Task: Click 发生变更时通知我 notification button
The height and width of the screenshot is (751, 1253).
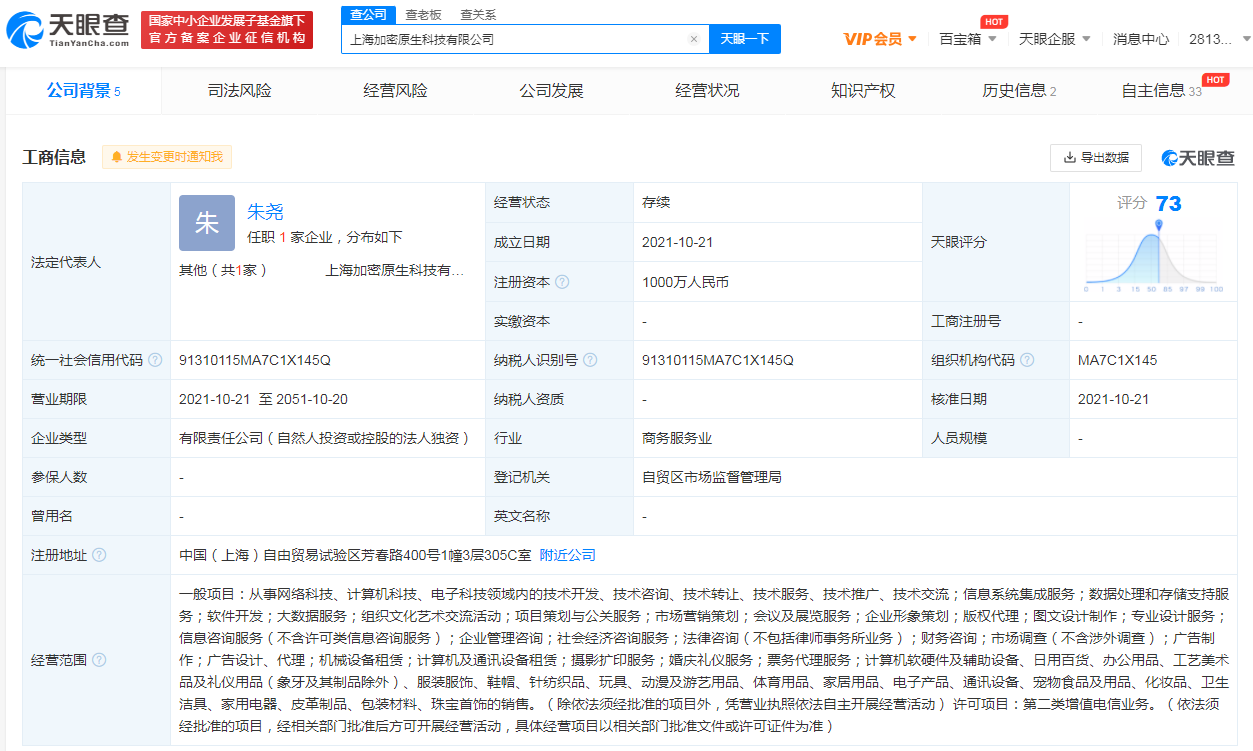Action: tap(167, 157)
